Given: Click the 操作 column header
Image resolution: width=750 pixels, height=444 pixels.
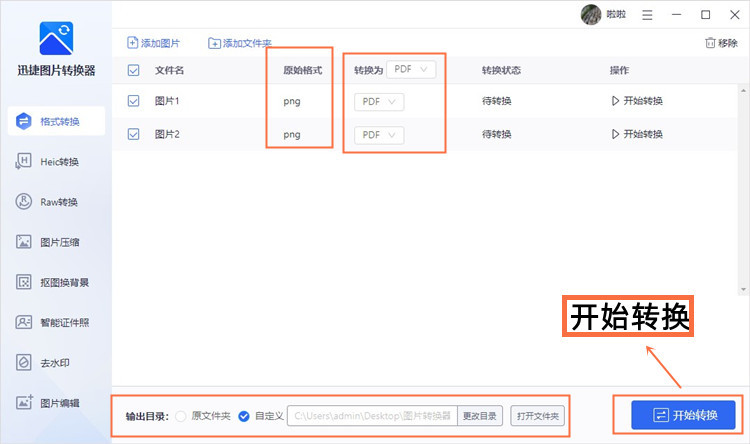Looking at the screenshot, I should pyautogui.click(x=619, y=70).
